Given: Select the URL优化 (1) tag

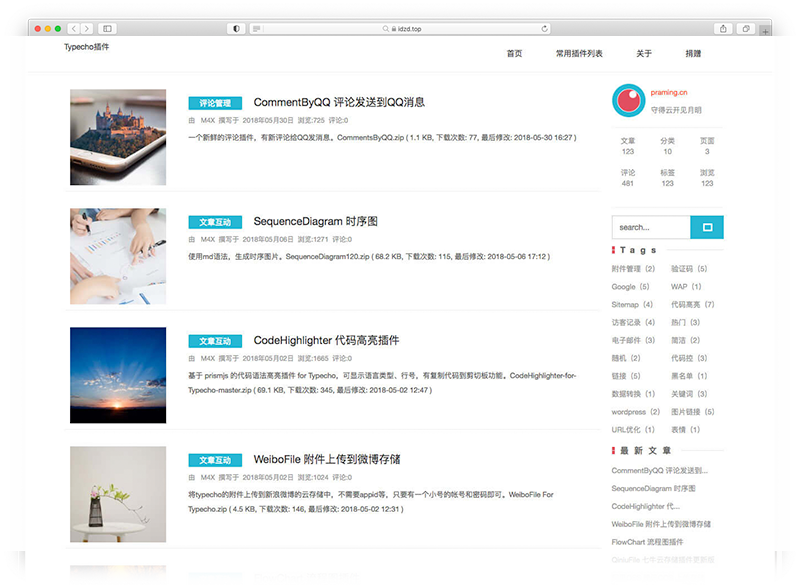Looking at the screenshot, I should (633, 429).
